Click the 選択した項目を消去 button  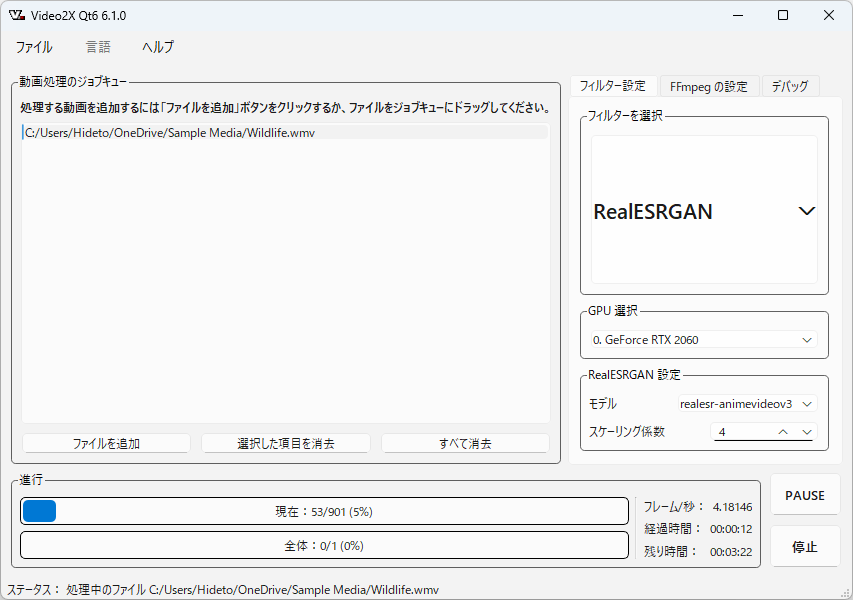pyautogui.click(x=285, y=443)
